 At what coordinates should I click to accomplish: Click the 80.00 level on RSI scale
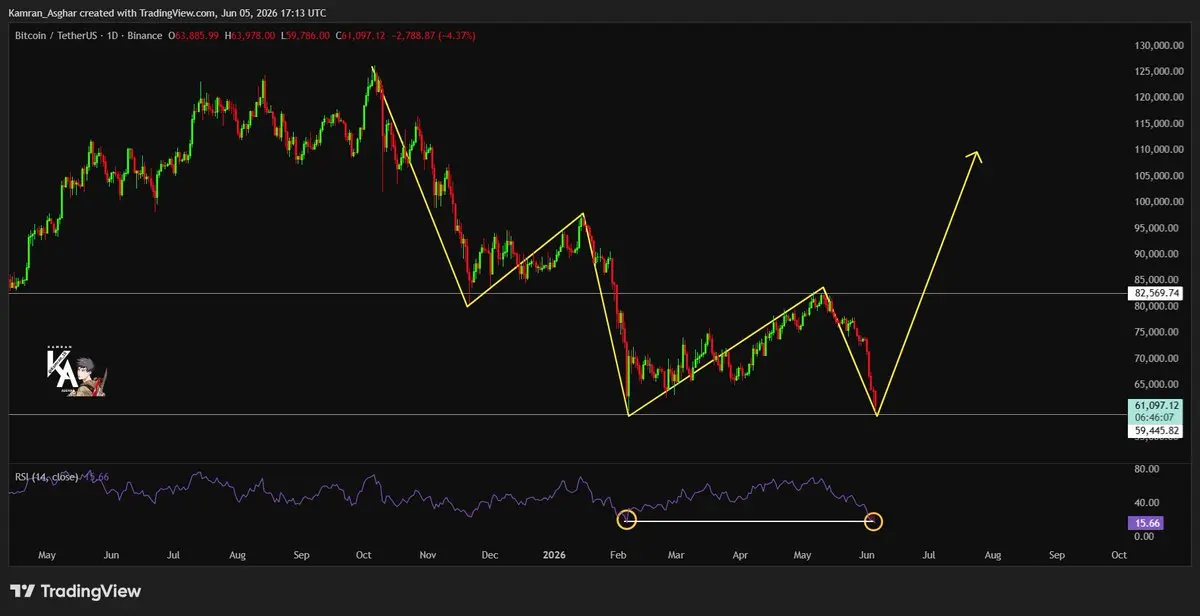pos(1146,468)
